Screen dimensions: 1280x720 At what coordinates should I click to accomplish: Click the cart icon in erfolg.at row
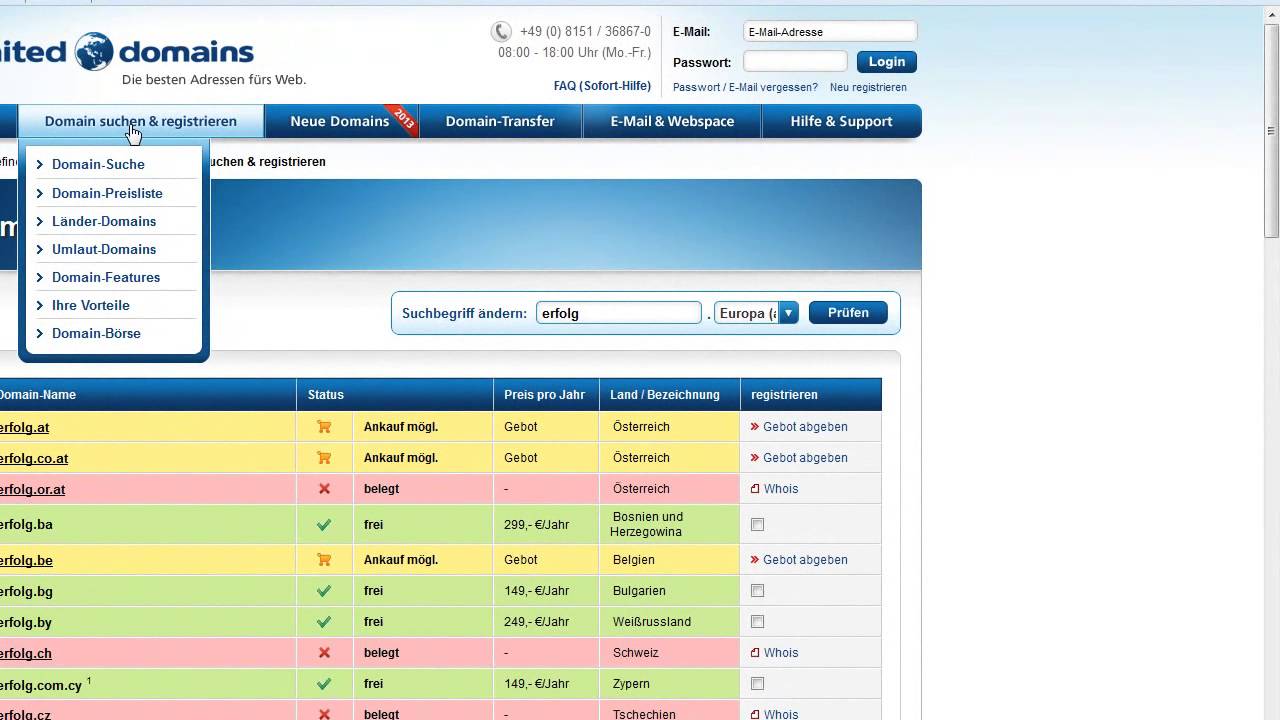324,427
